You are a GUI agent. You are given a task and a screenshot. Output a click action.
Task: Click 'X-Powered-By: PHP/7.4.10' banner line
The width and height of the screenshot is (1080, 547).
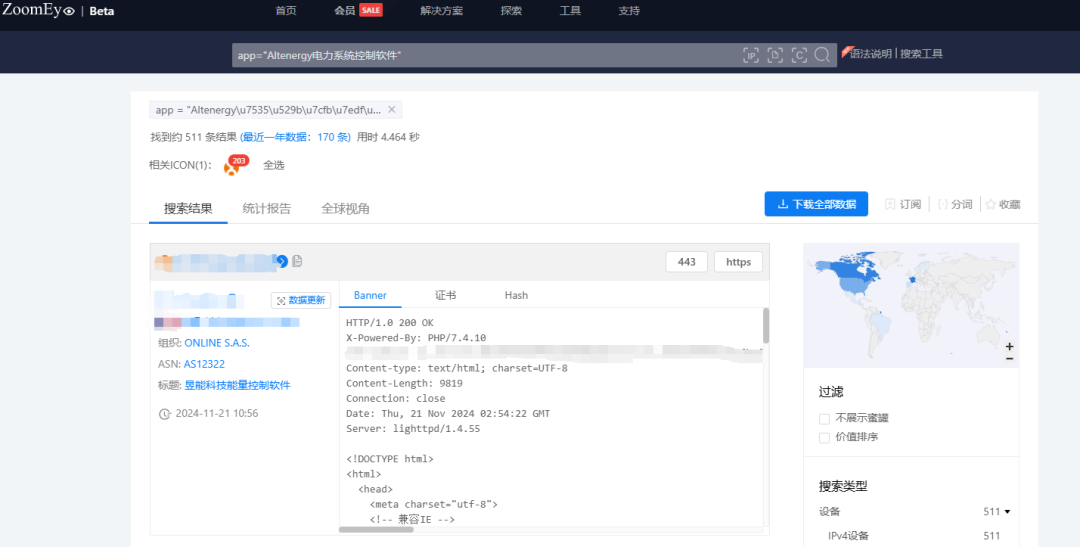point(416,338)
